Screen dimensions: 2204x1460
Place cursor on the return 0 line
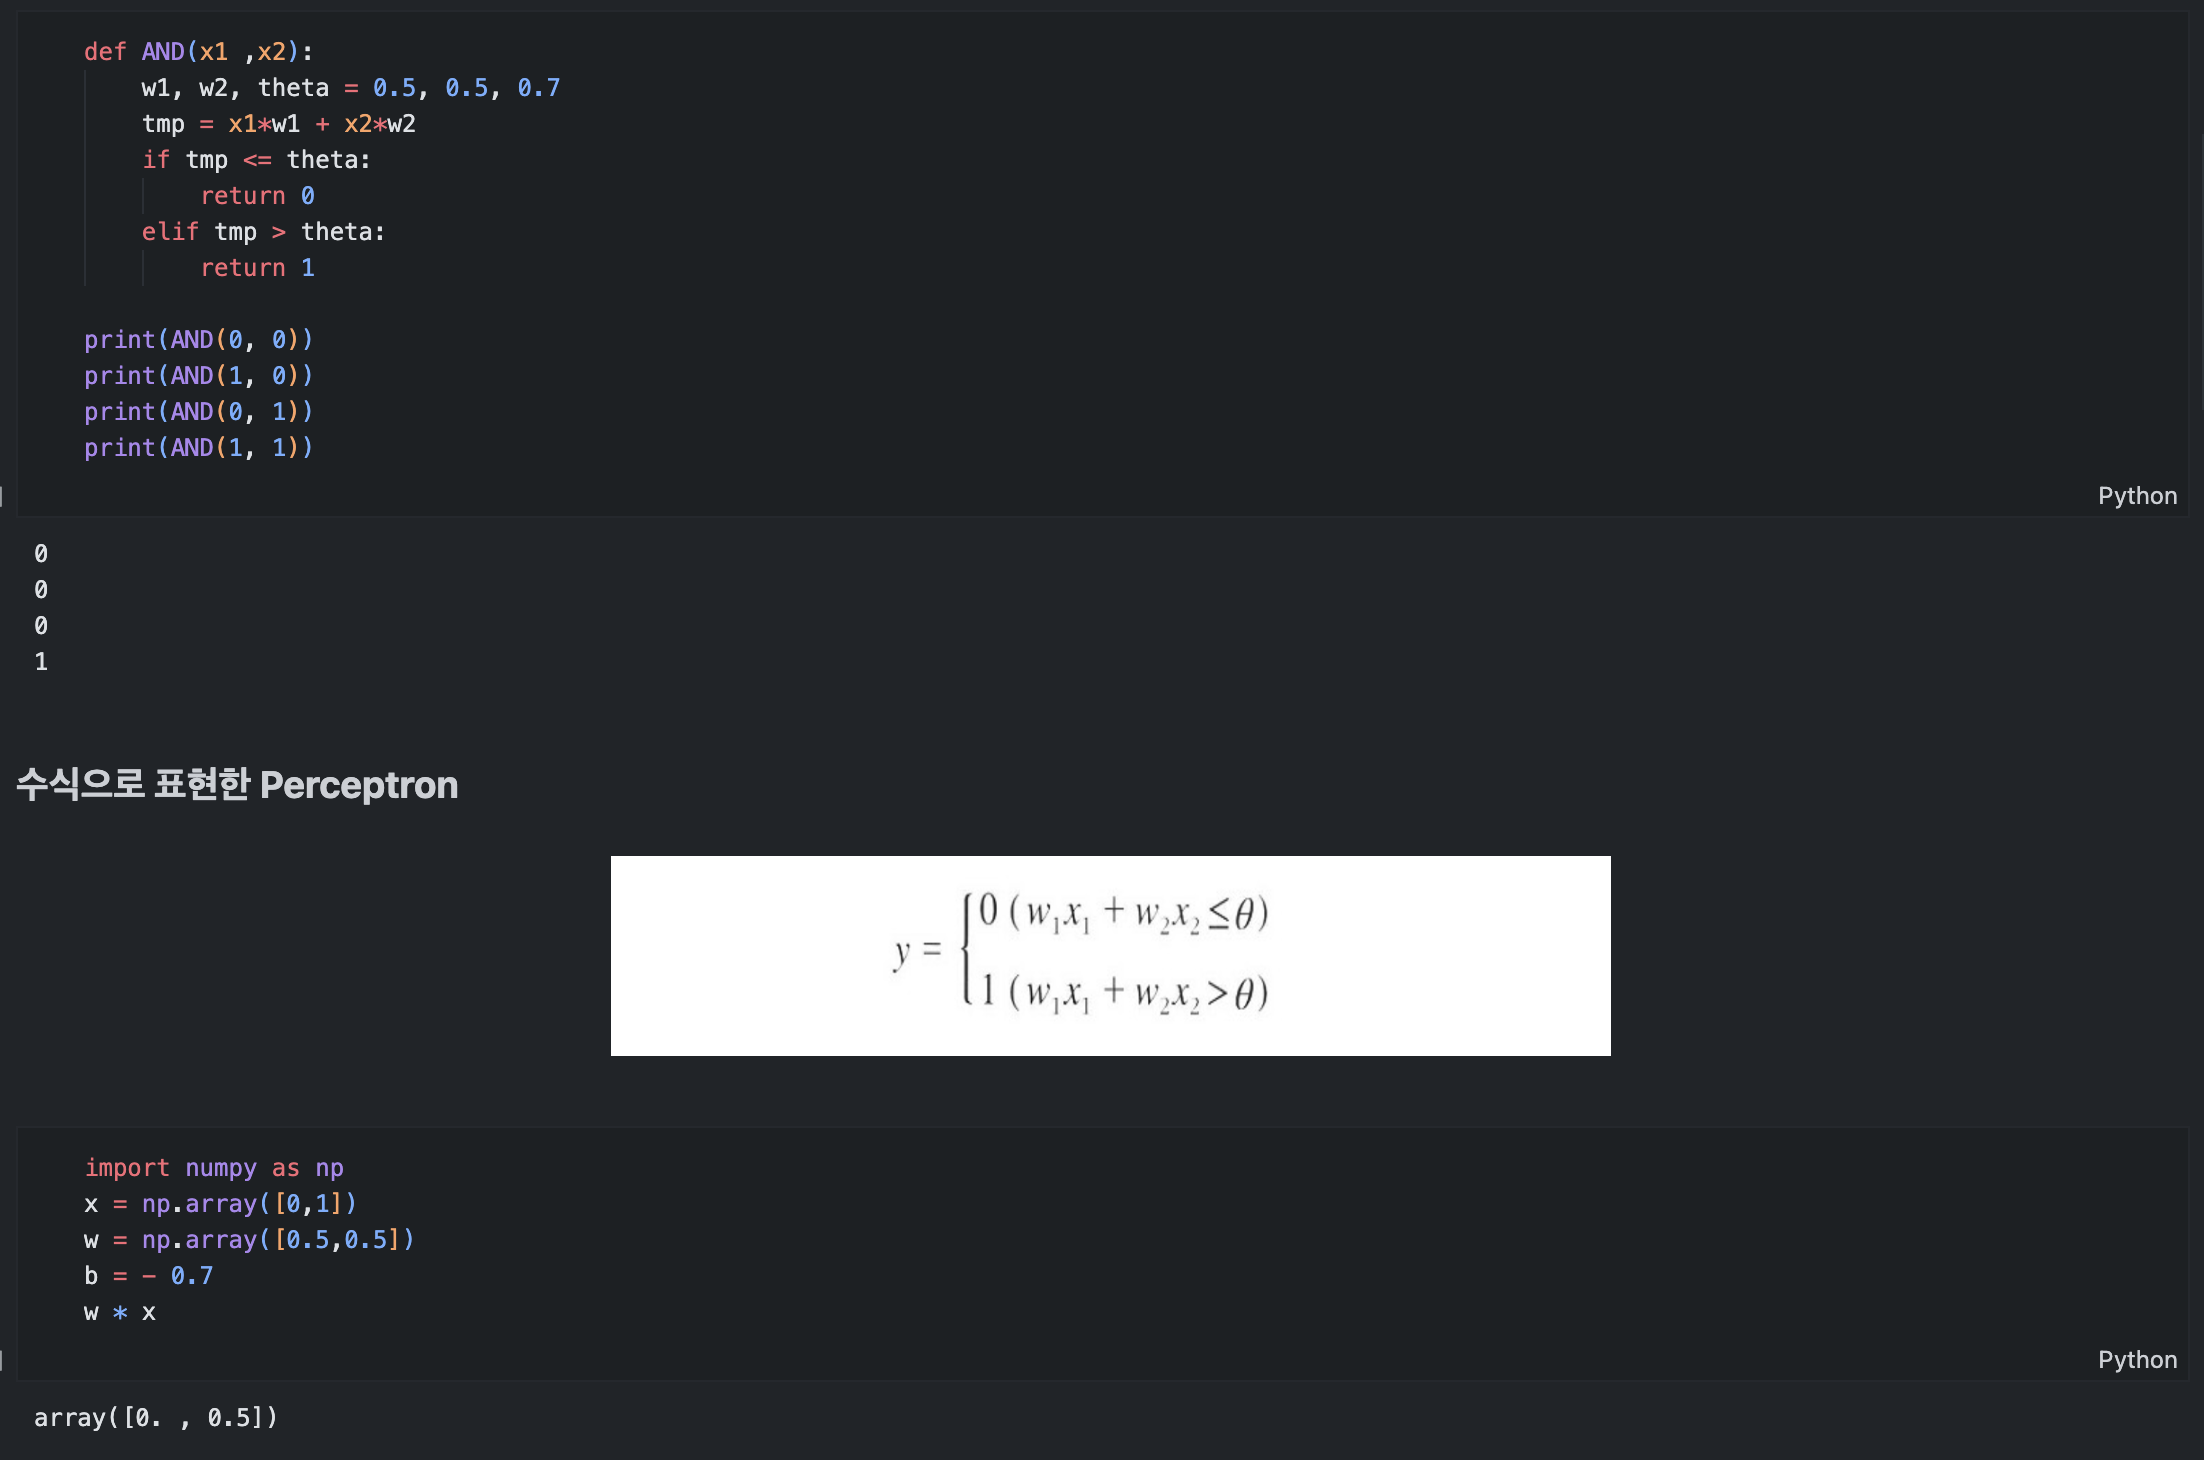[258, 196]
